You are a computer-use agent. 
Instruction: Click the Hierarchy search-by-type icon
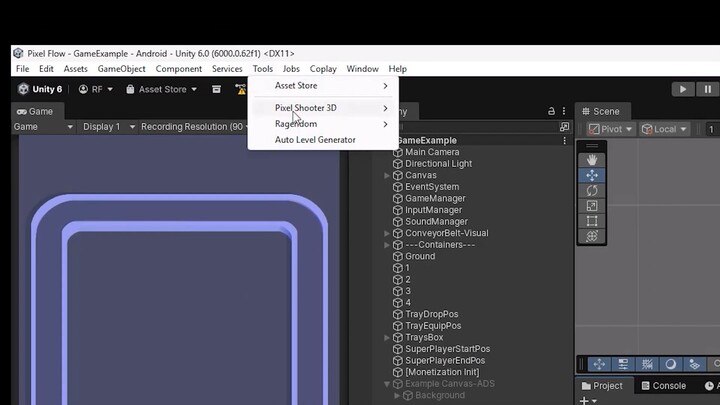564,126
